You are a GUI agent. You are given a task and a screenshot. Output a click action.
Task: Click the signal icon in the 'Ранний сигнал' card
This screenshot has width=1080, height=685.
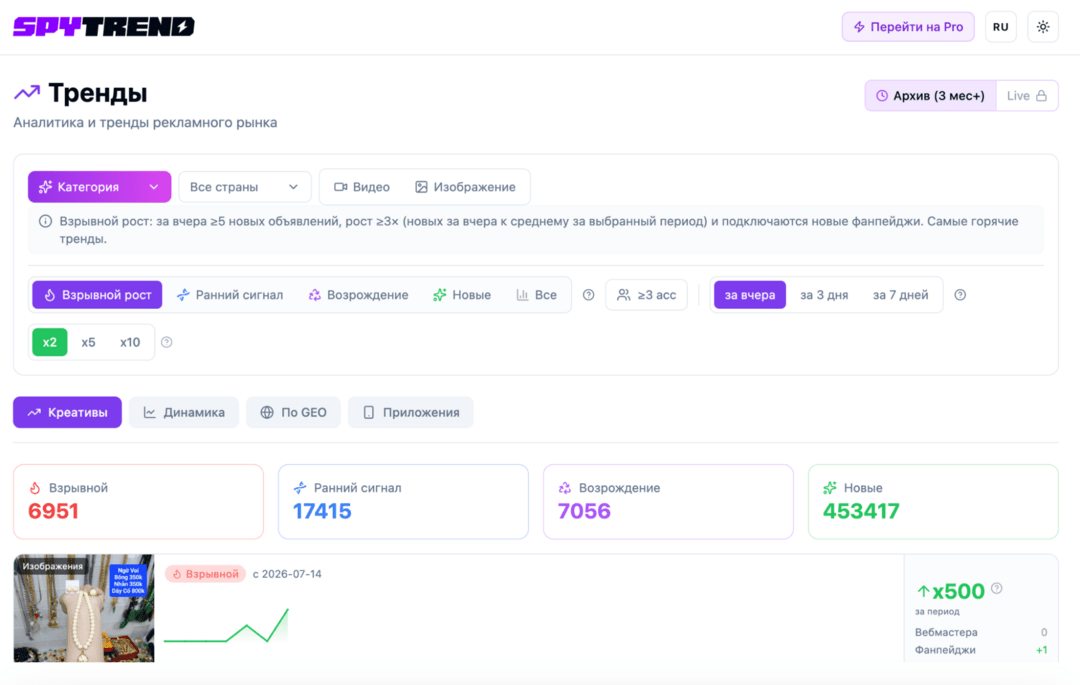click(300, 488)
